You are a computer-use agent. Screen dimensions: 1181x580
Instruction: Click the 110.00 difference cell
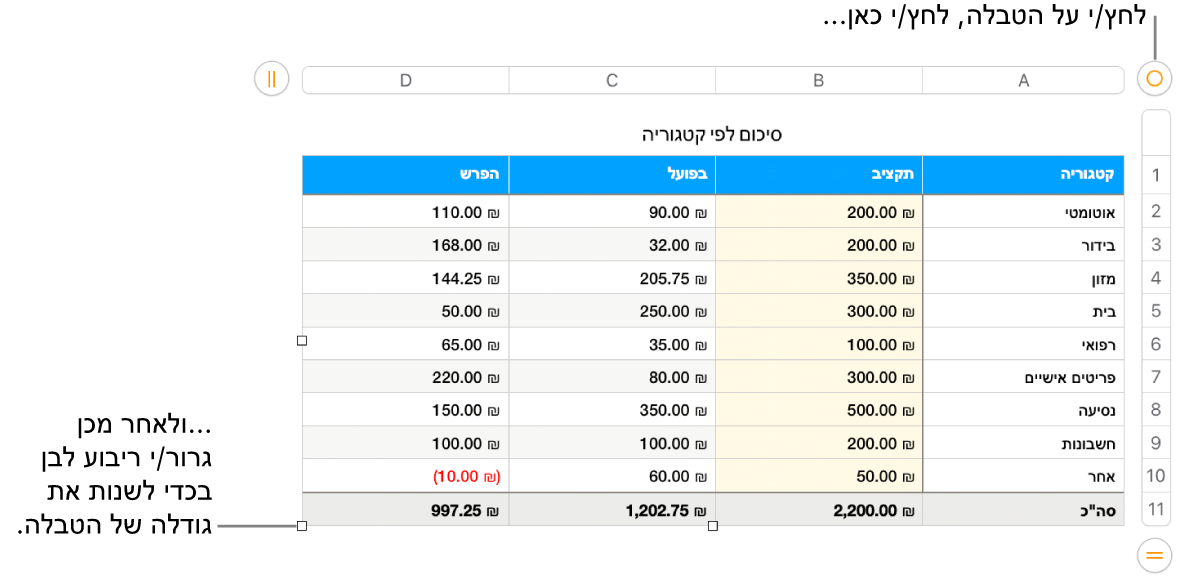[x=406, y=212]
